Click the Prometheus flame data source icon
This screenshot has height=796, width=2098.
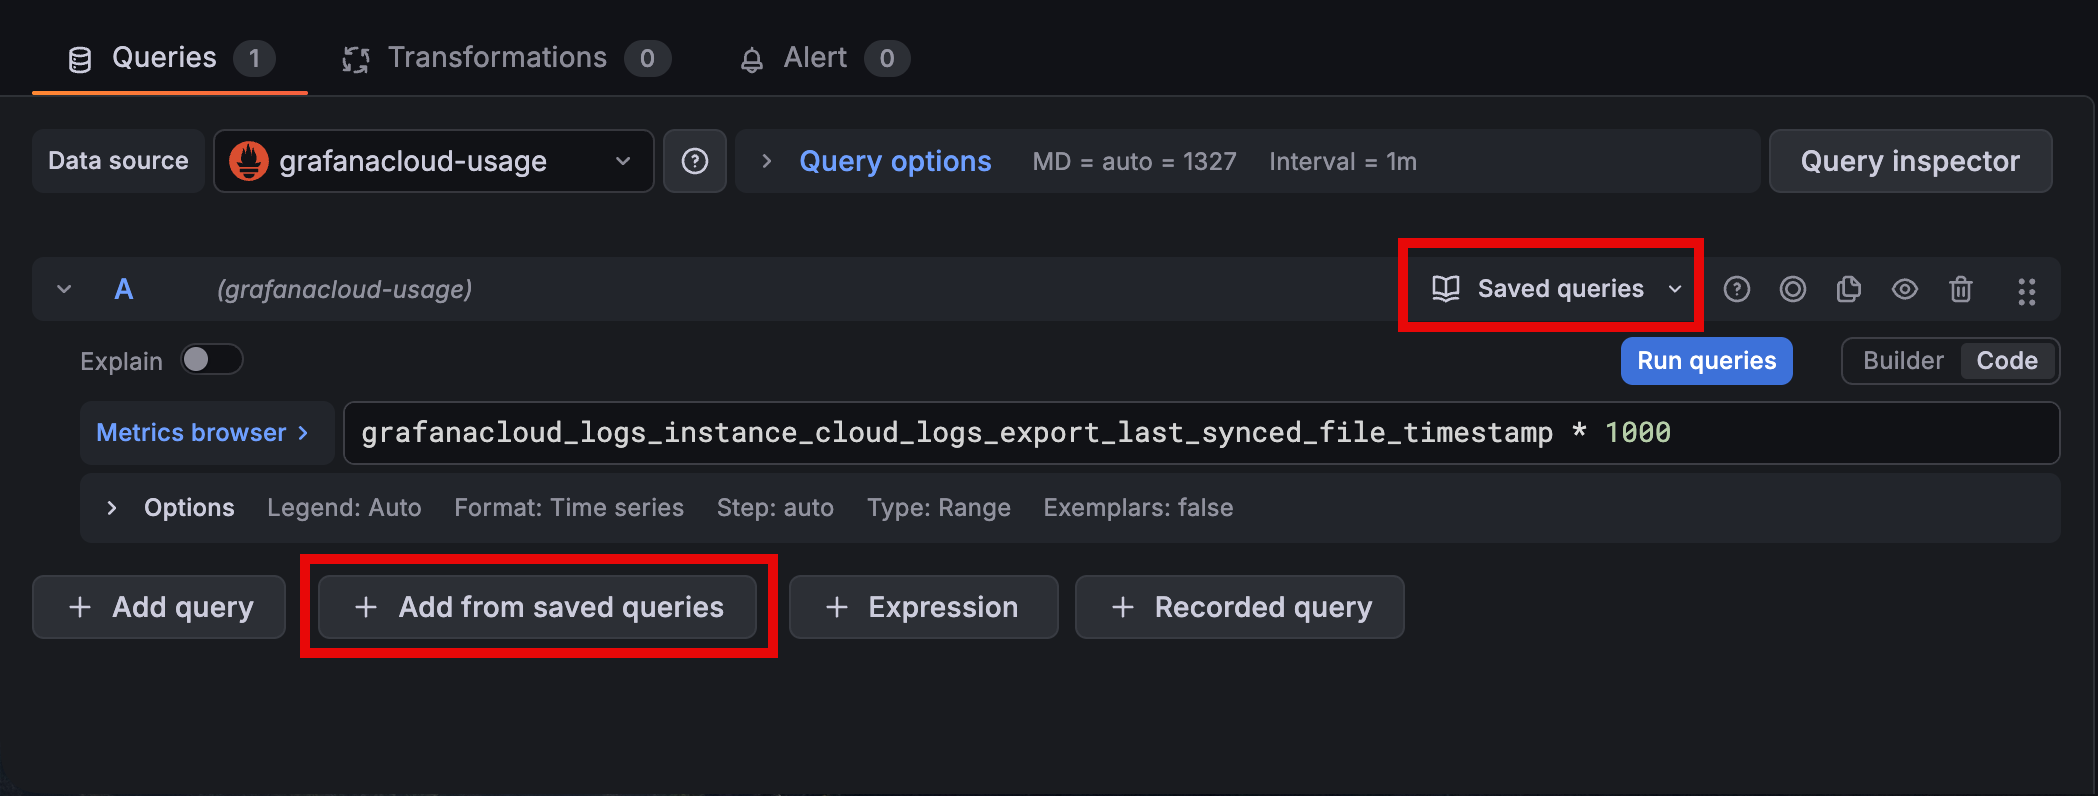click(249, 161)
